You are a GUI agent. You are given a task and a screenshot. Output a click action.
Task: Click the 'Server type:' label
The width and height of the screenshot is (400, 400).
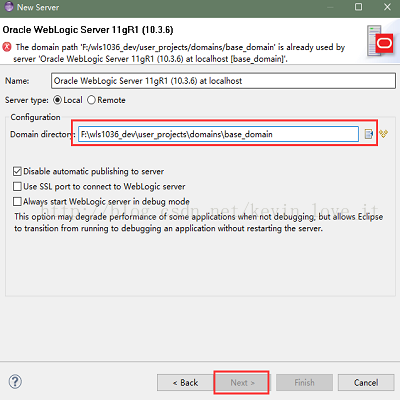pyautogui.click(x=27, y=100)
